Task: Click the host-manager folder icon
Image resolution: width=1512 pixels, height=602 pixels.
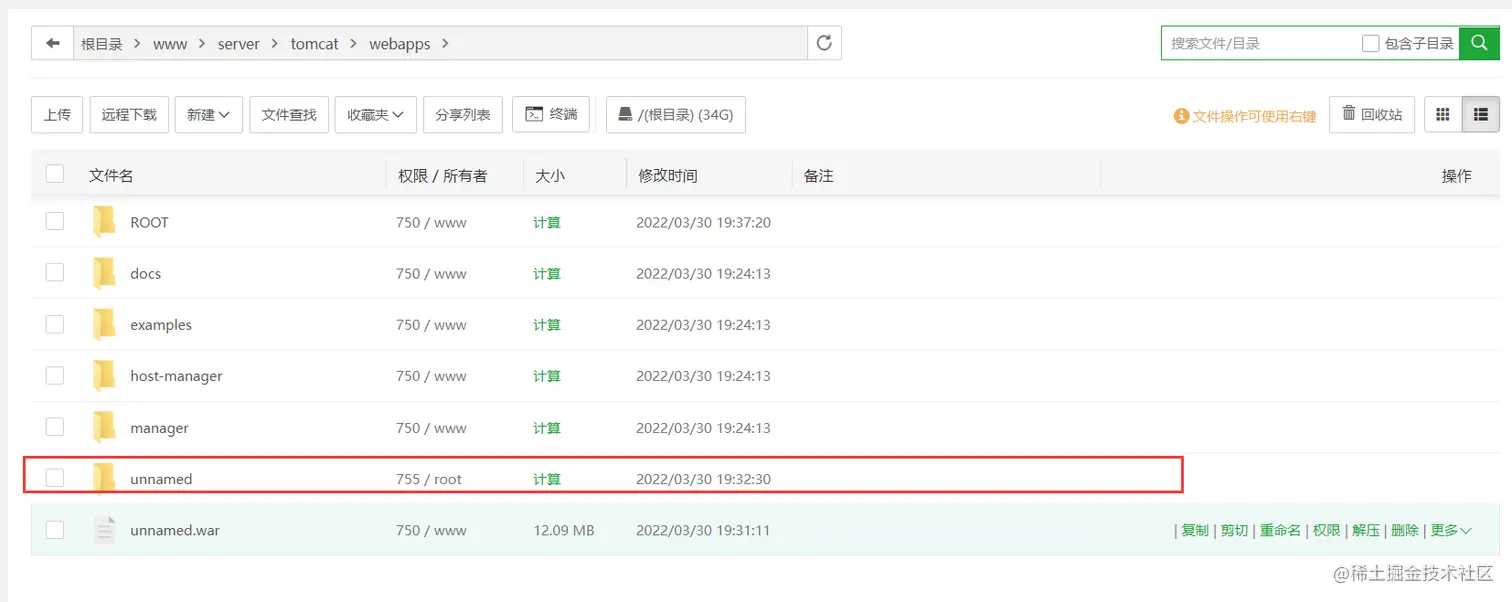Action: click(x=104, y=376)
